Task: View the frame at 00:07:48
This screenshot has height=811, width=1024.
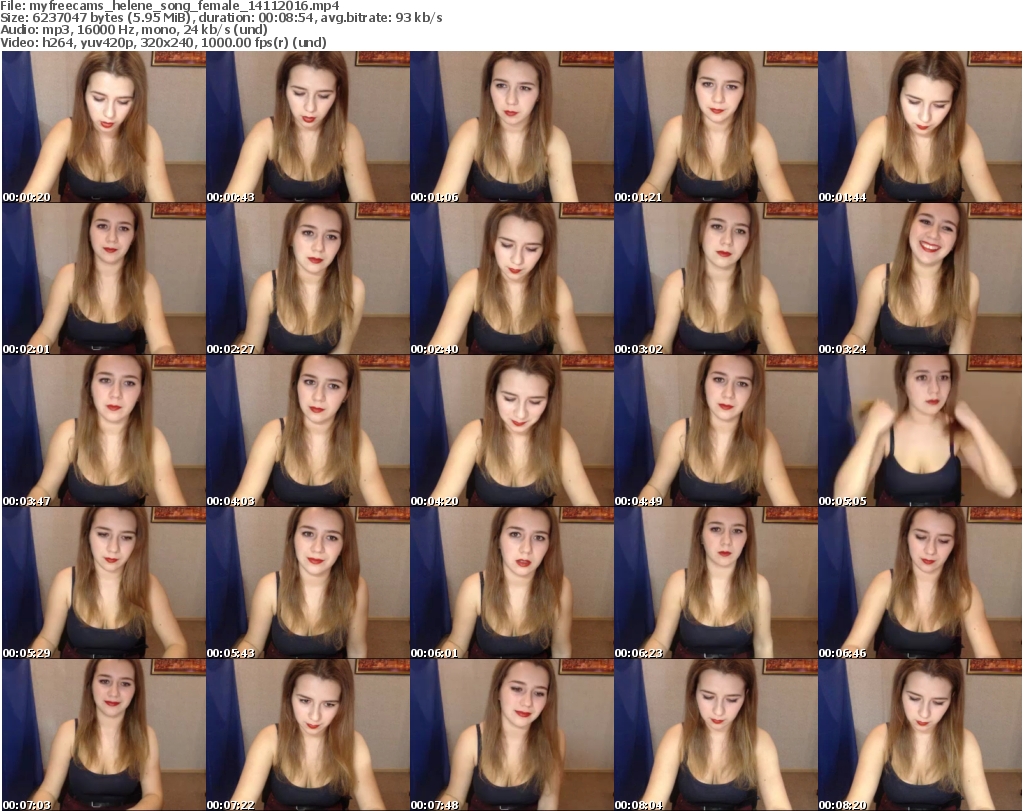Action: (511, 735)
